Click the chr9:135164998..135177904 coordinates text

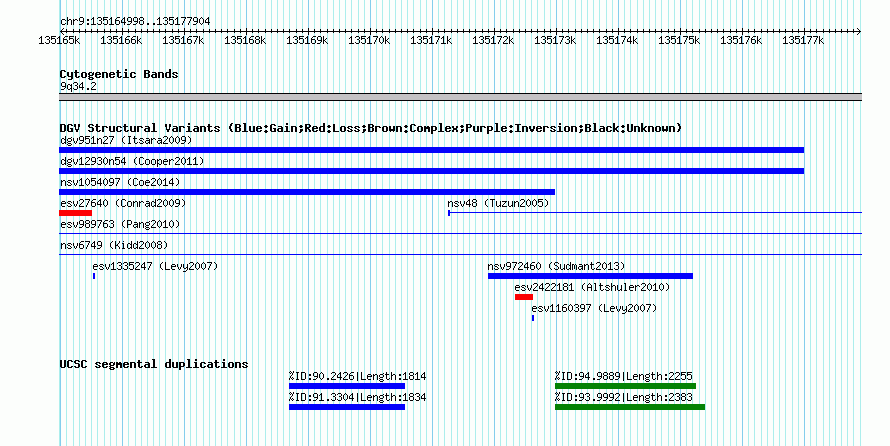(x=135, y=22)
